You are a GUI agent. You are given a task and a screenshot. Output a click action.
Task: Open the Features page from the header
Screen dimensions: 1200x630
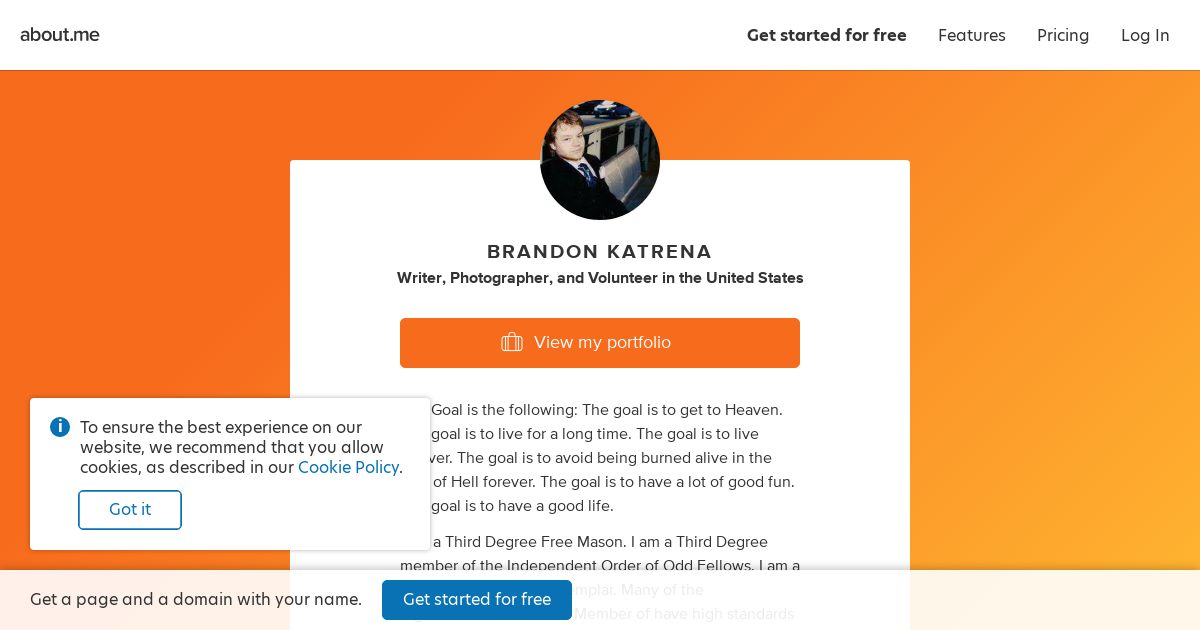coord(972,35)
